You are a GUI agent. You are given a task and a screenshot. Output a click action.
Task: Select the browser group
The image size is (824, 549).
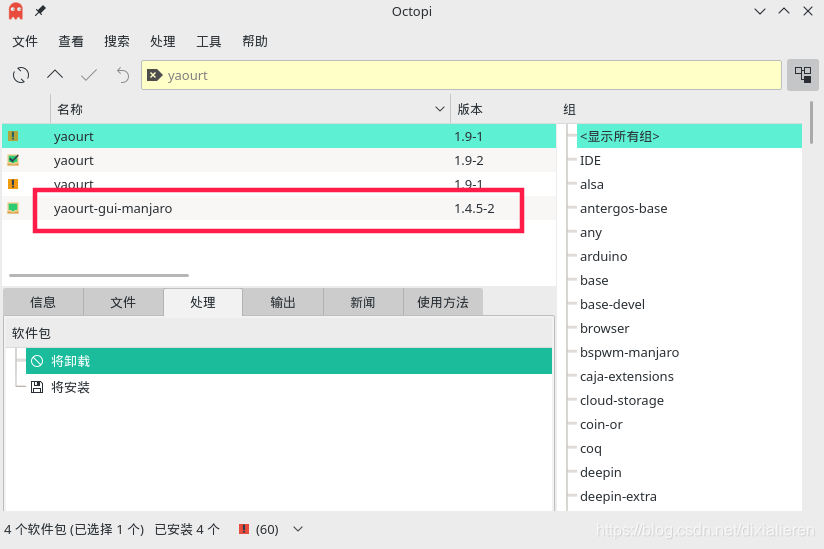[604, 328]
